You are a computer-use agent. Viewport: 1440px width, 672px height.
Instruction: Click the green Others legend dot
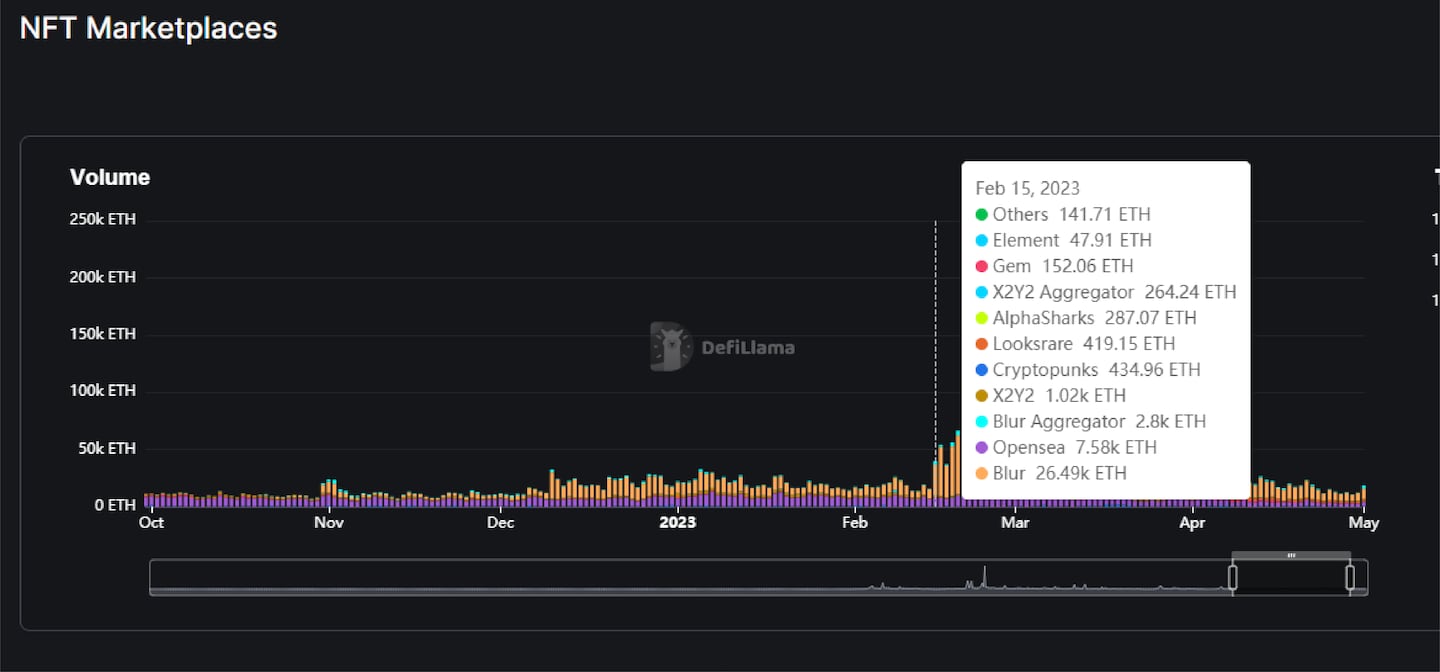click(x=981, y=215)
